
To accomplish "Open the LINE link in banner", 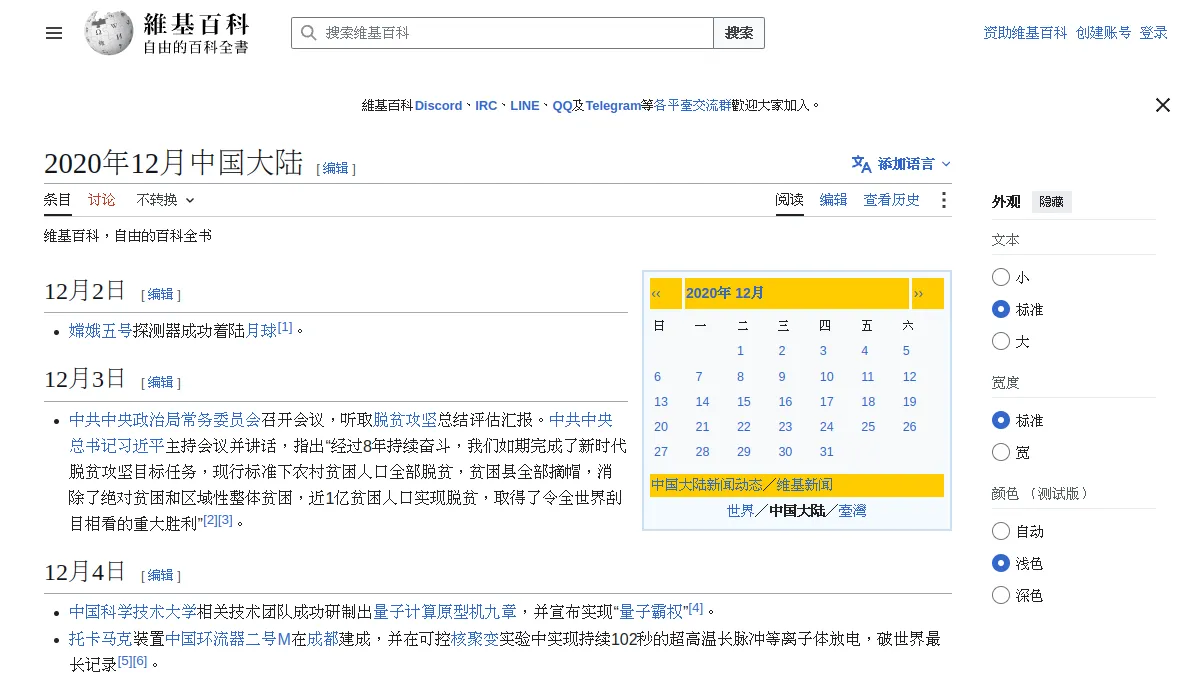I will (x=524, y=105).
